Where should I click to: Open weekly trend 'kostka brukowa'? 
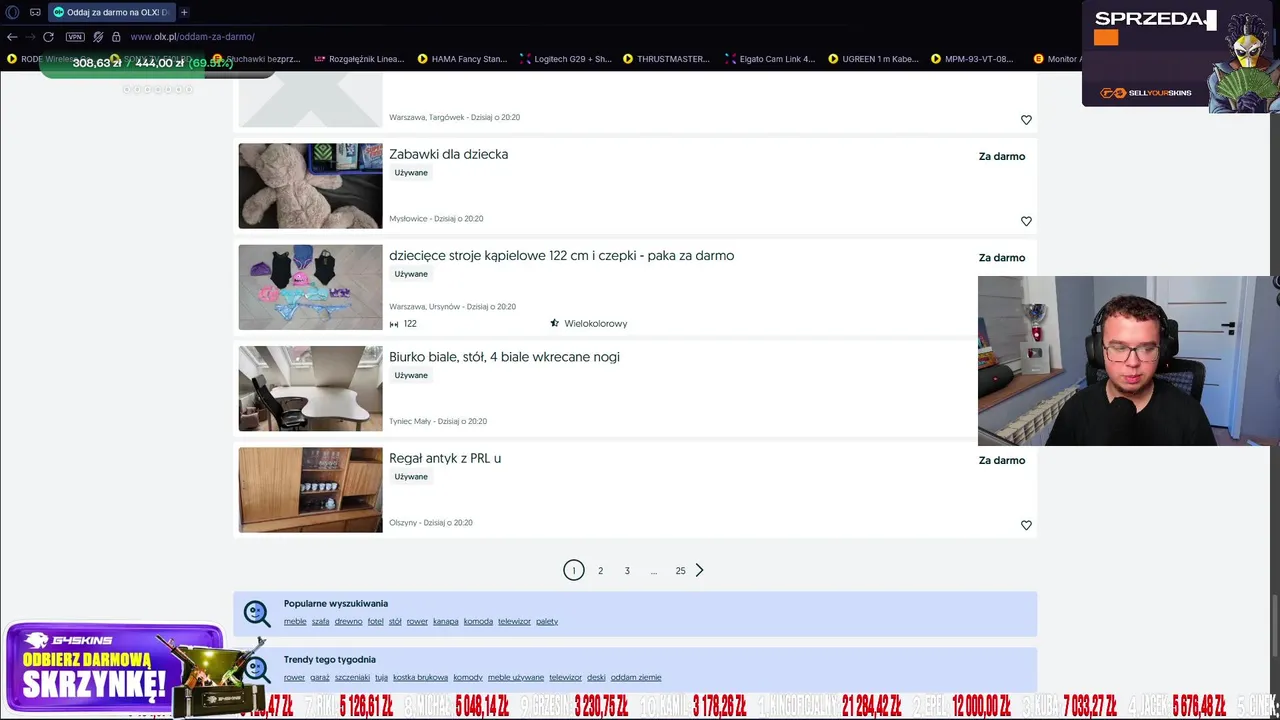420,677
